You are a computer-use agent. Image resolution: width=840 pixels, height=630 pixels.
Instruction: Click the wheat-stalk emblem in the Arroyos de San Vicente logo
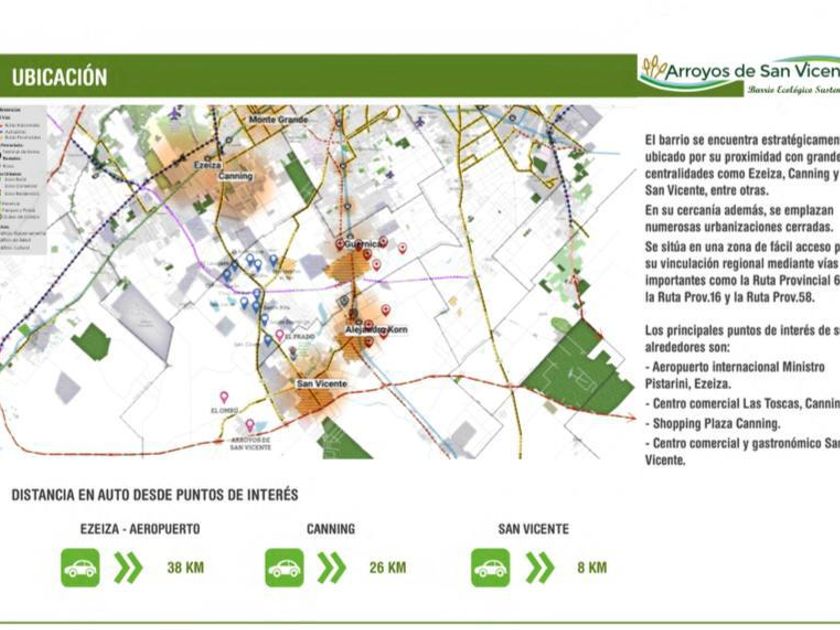click(654, 67)
